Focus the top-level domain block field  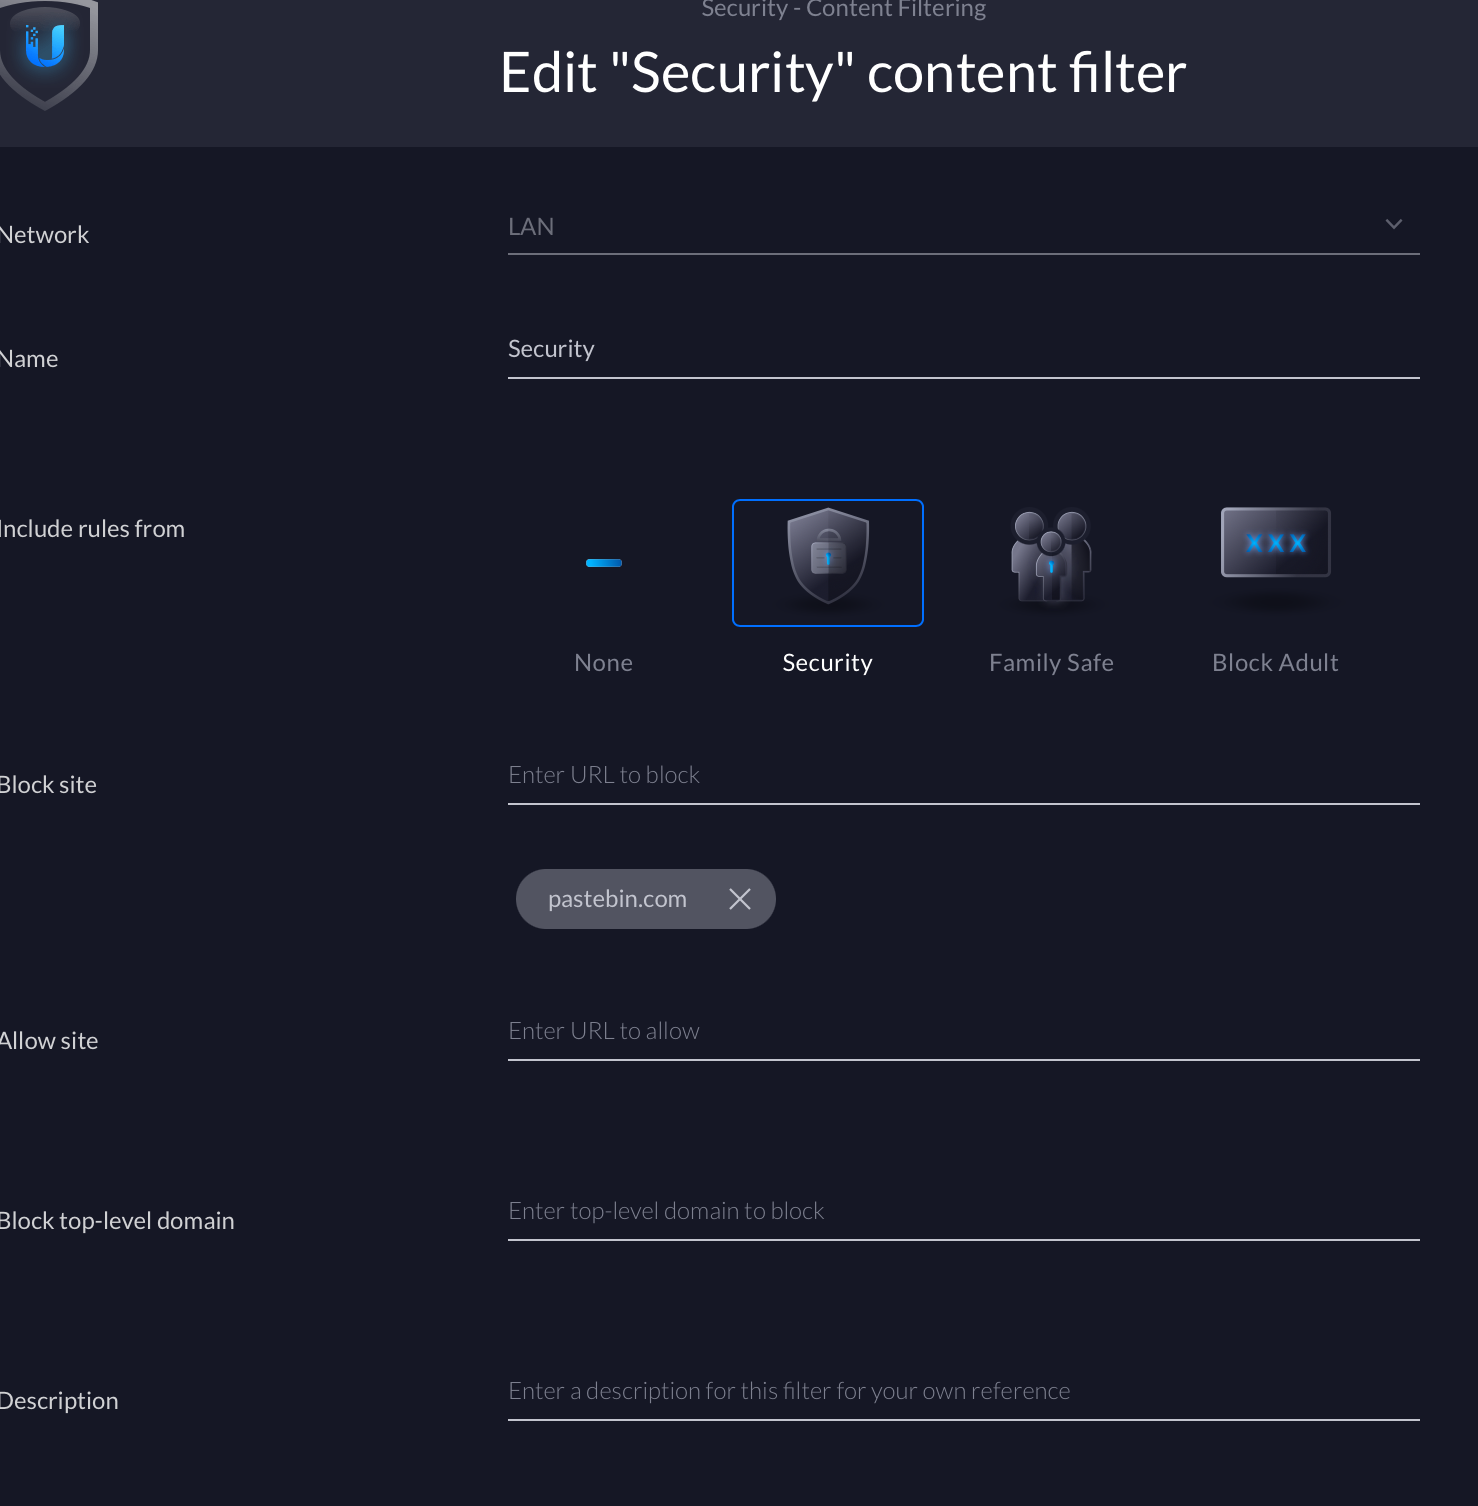(962, 1211)
